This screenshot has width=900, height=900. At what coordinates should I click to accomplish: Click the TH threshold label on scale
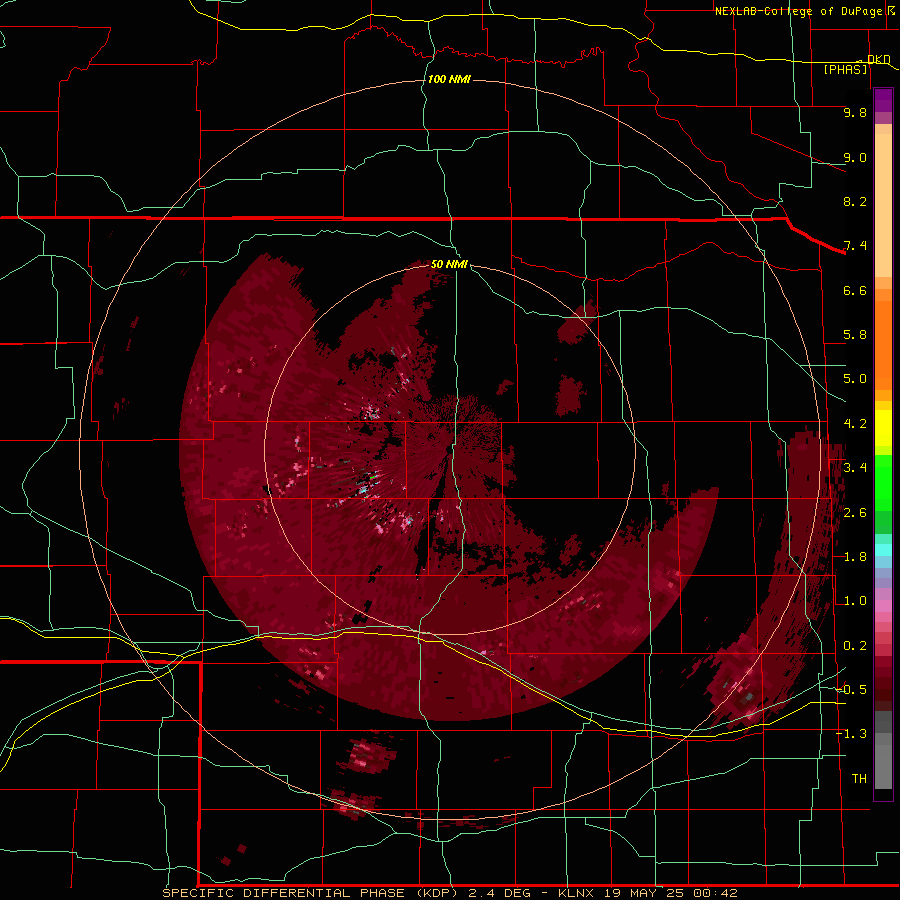point(859,779)
